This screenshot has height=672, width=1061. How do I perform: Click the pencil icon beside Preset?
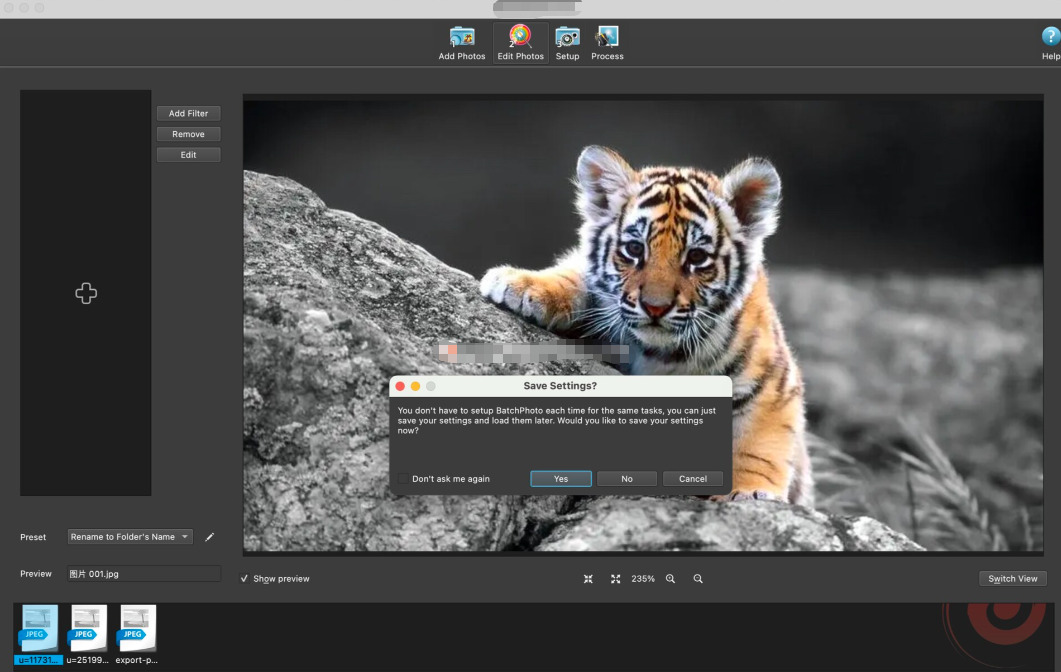point(210,537)
